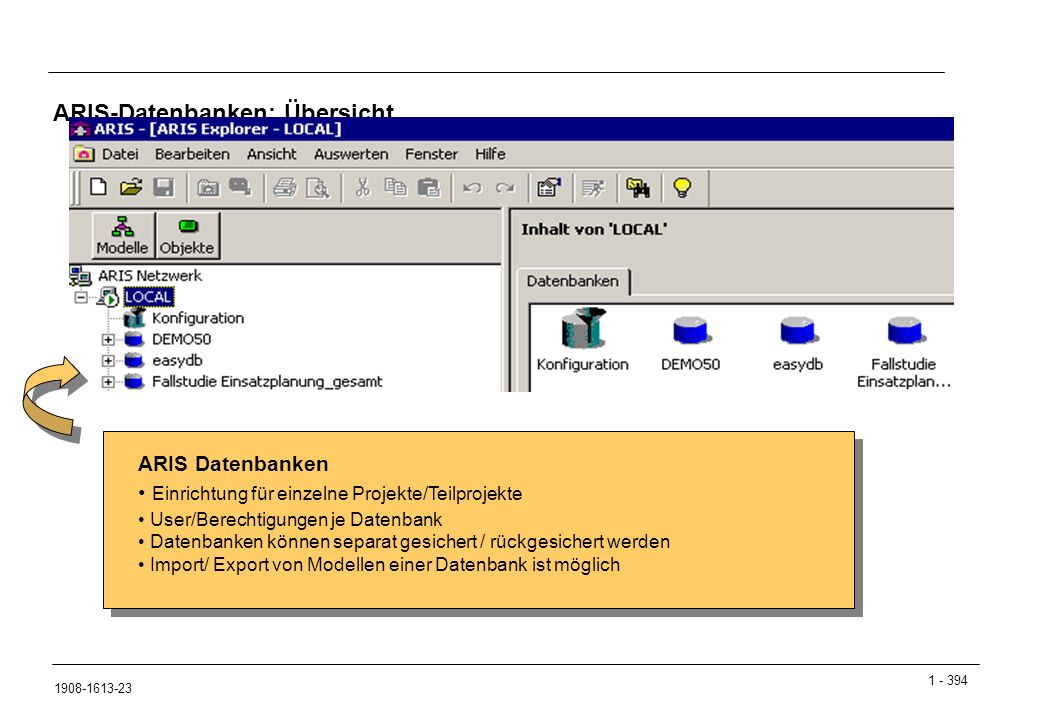Click the Copy toolbar icon
This screenshot has height=720, width=1040.
coord(396,188)
